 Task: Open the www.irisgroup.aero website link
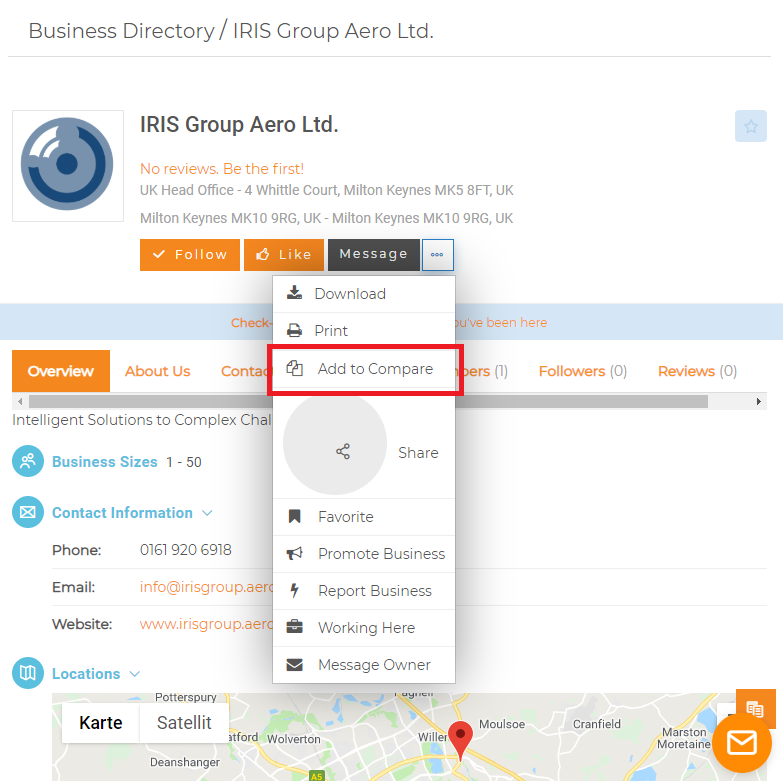(x=206, y=624)
